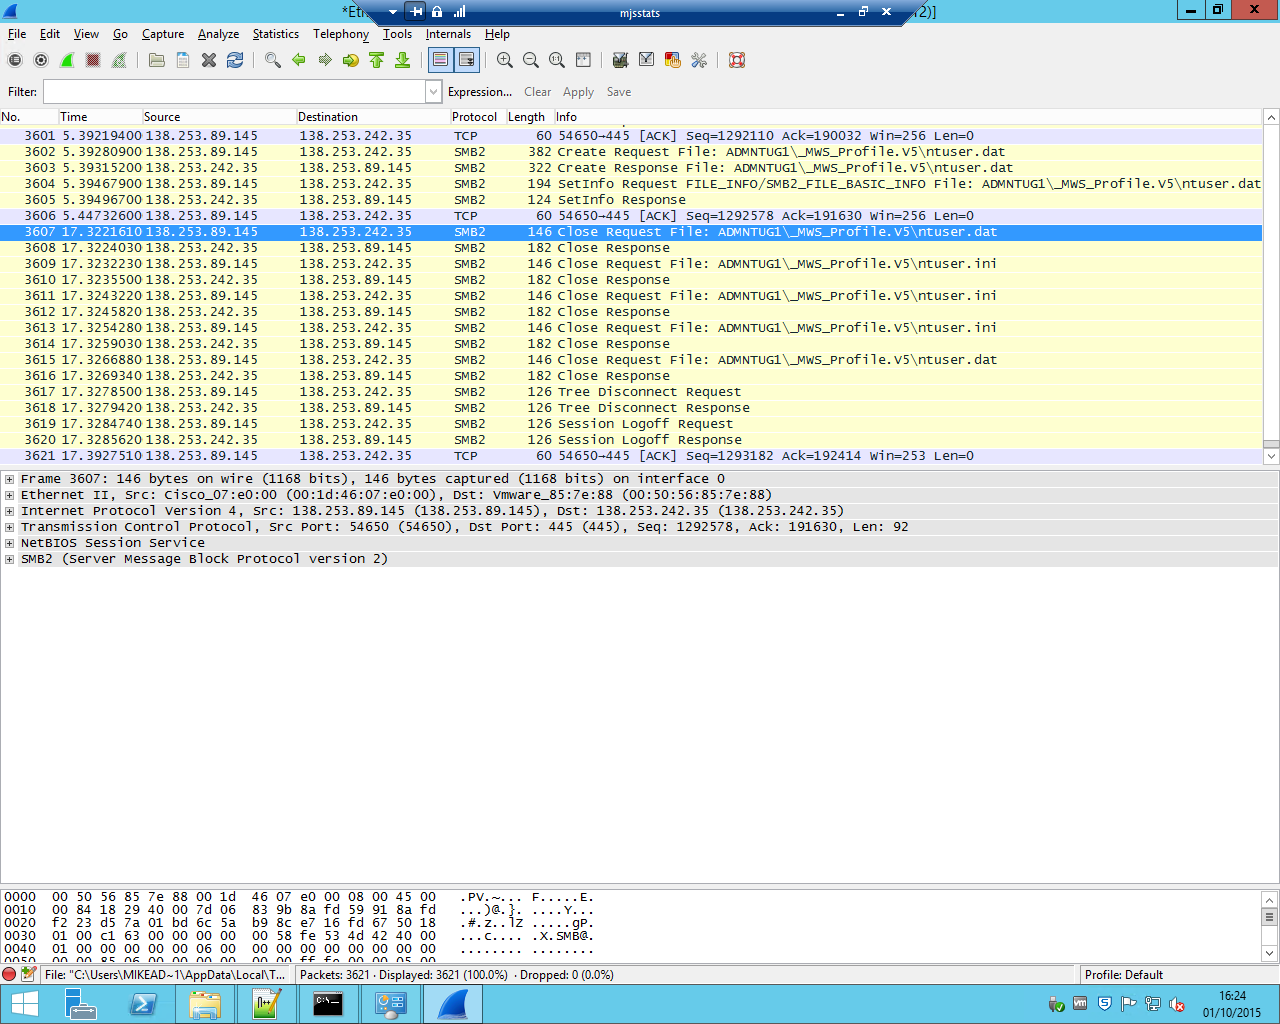Sort packets by the Time column header
The image size is (1280, 1024).
click(x=100, y=117)
